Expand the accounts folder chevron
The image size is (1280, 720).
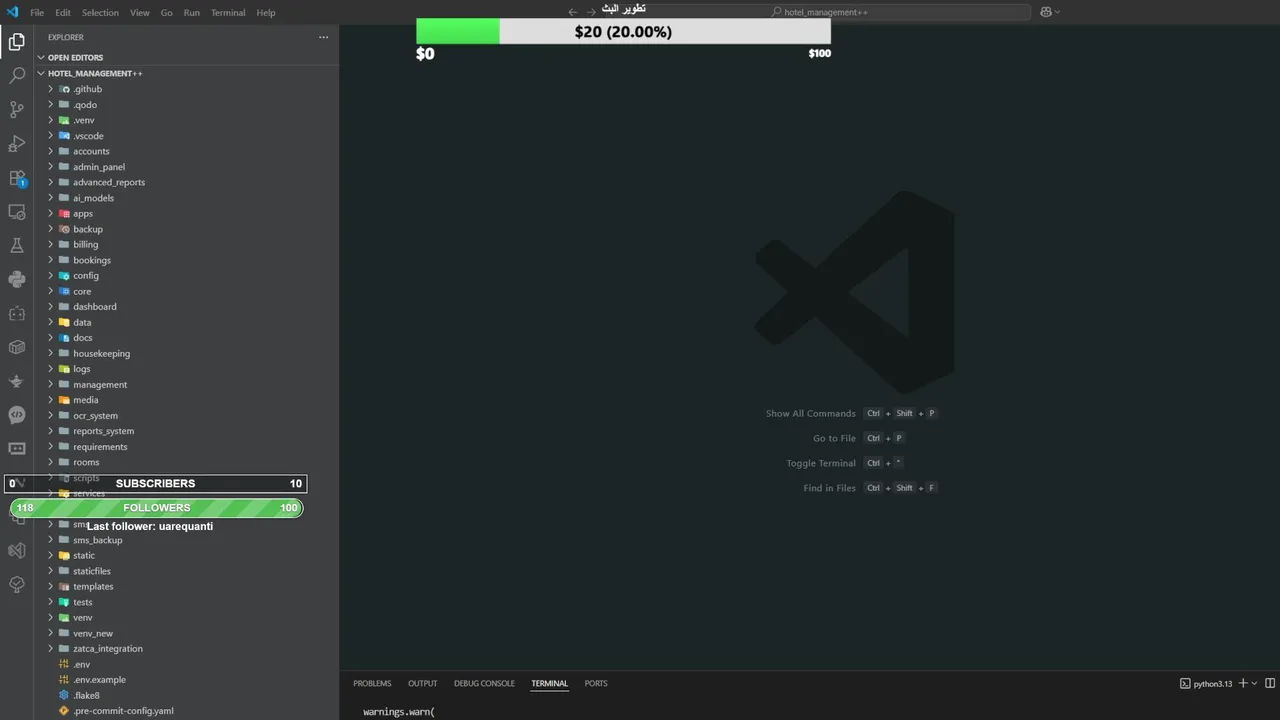50,151
